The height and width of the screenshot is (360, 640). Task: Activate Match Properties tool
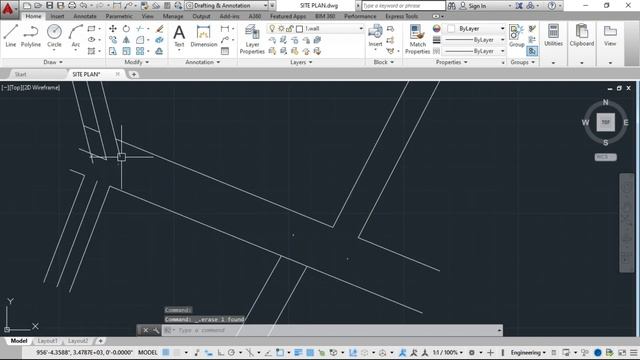tap(417, 39)
